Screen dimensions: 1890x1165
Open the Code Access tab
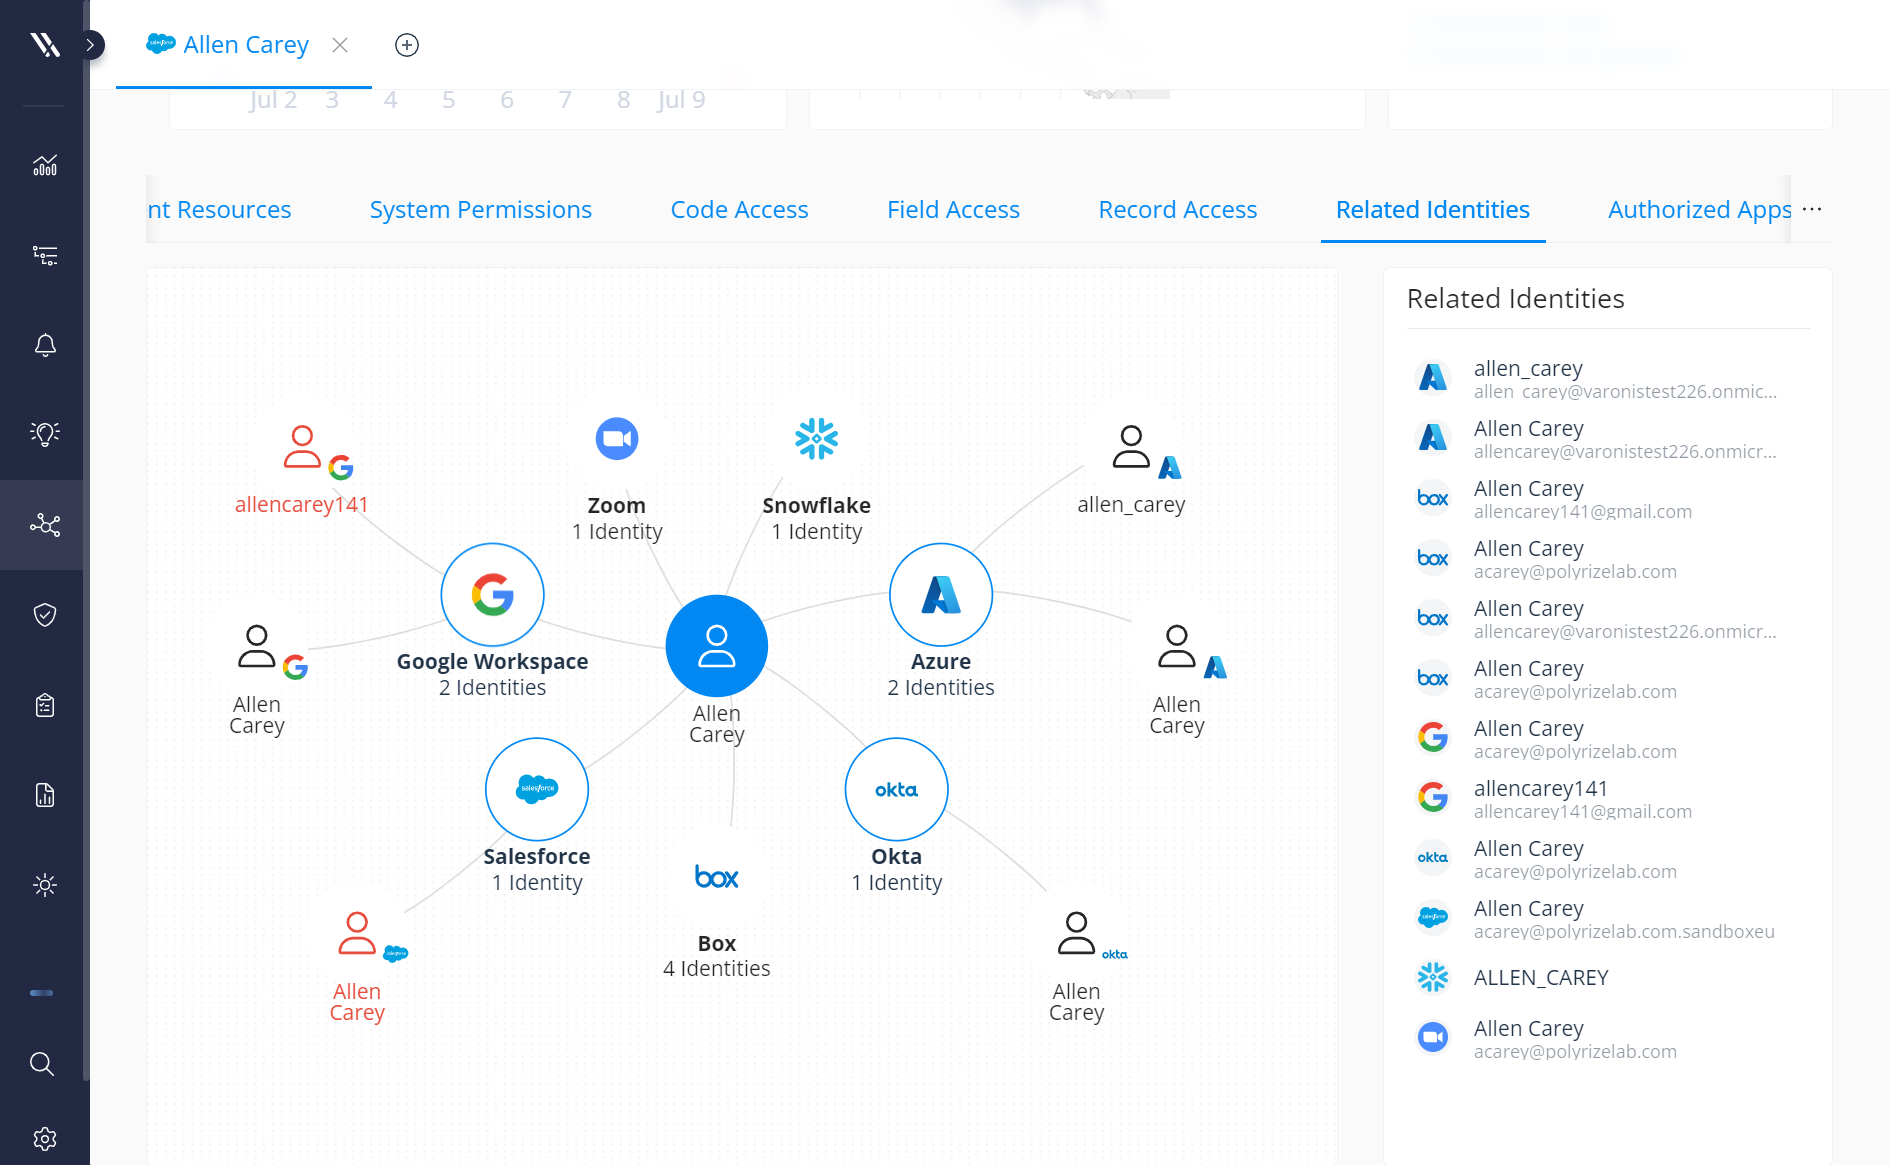(739, 210)
